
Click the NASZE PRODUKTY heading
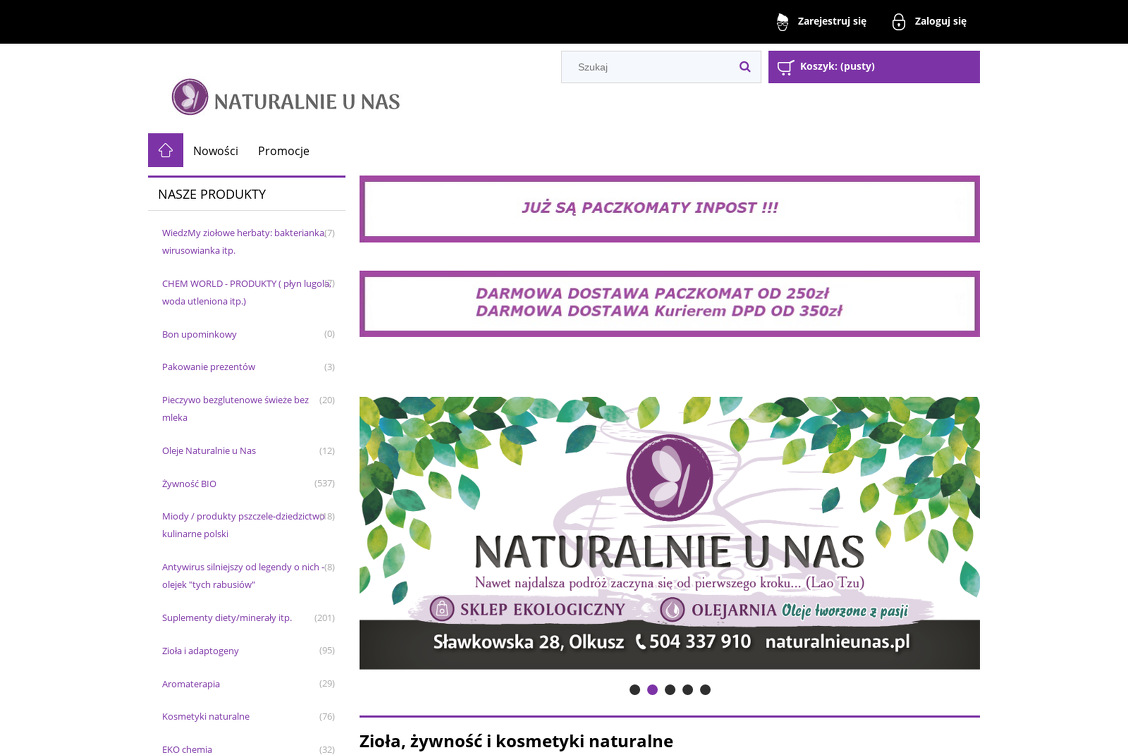[x=212, y=194]
